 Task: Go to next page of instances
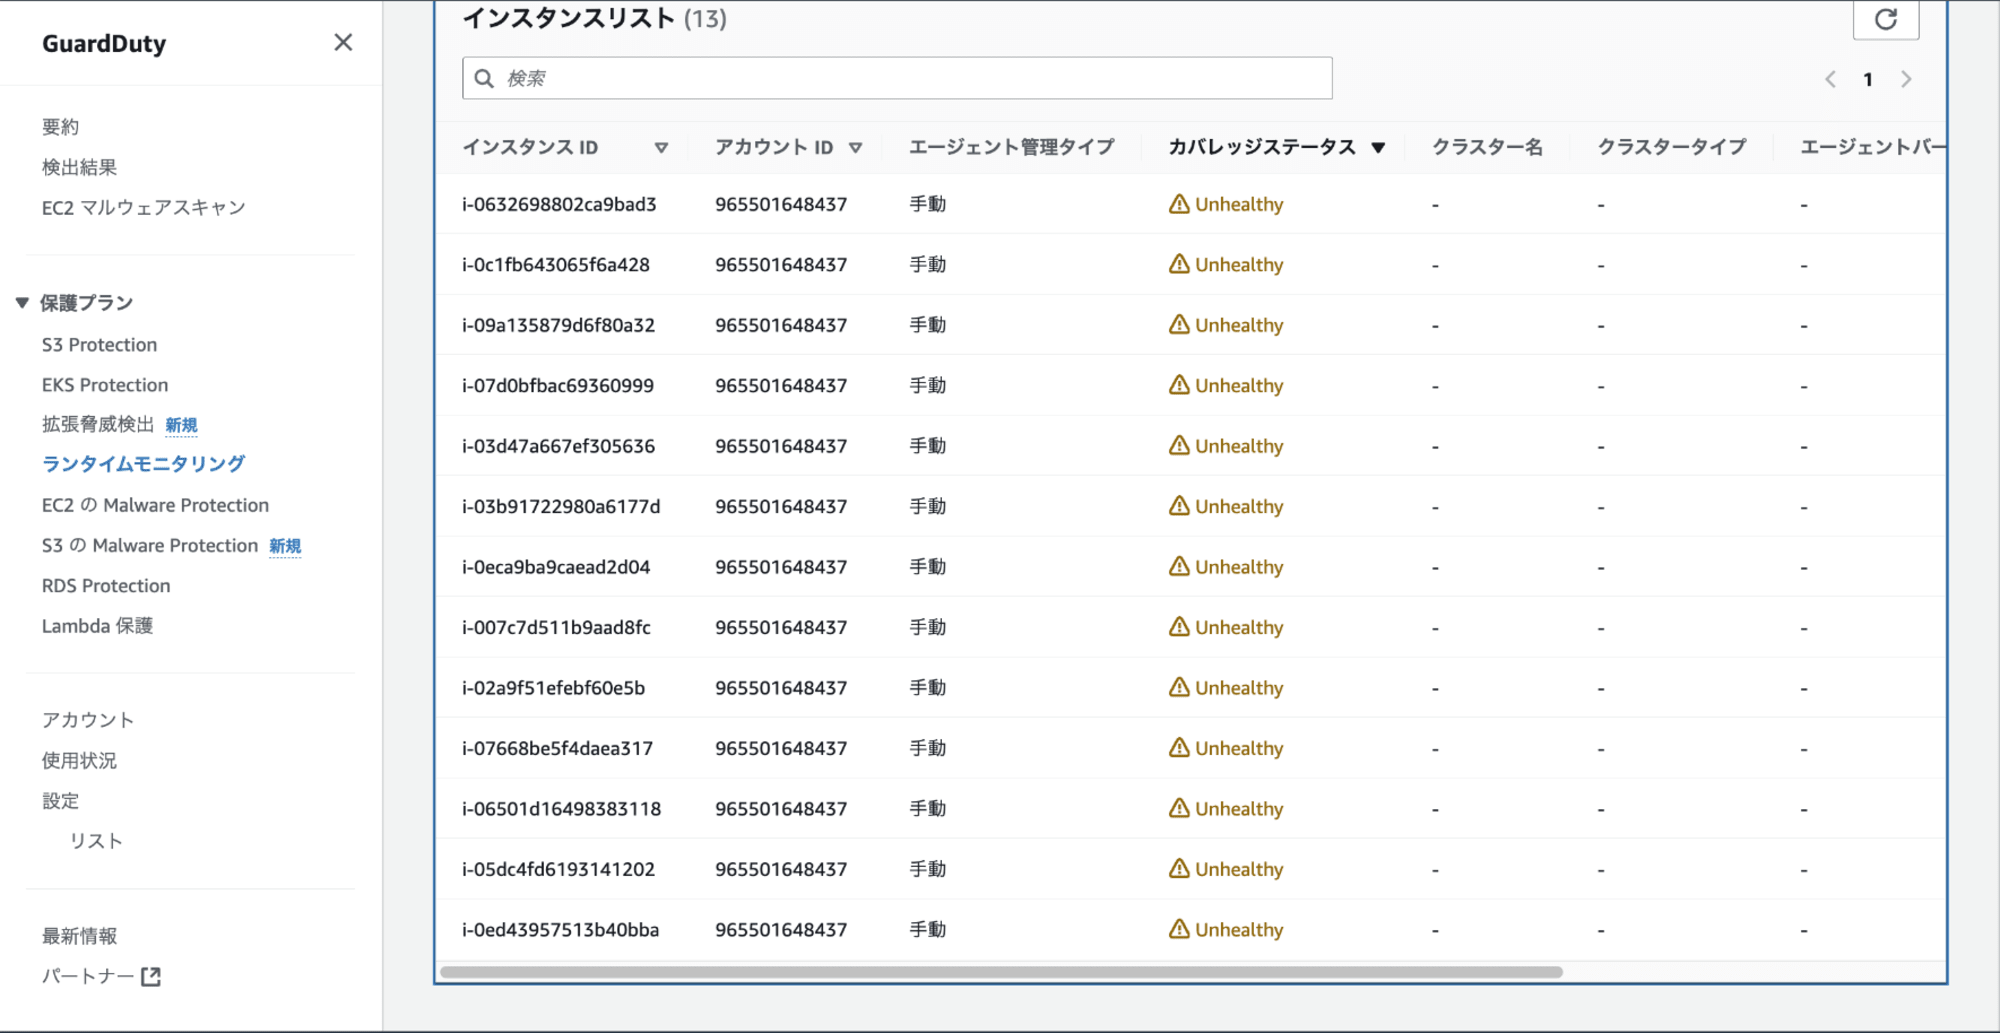click(x=1906, y=79)
